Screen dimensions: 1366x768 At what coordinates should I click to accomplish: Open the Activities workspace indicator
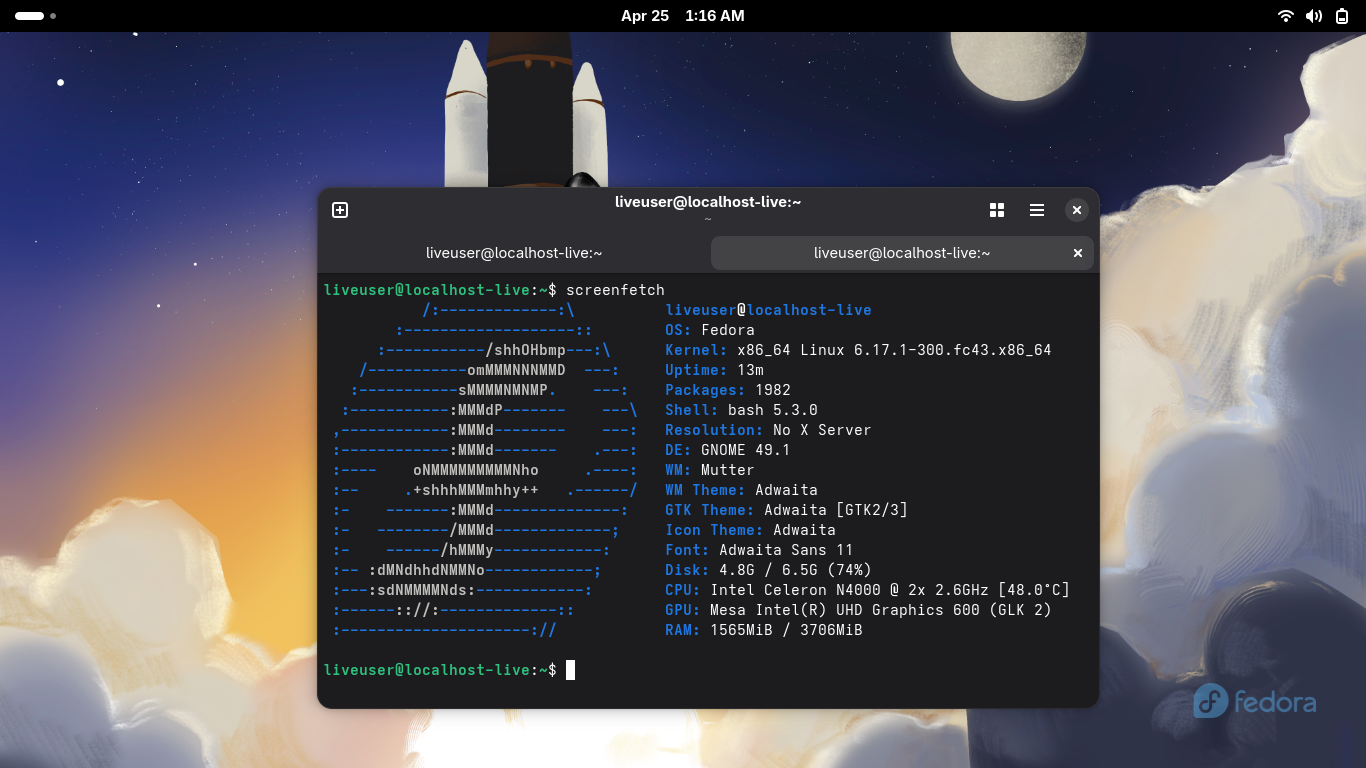pyautogui.click(x=35, y=16)
